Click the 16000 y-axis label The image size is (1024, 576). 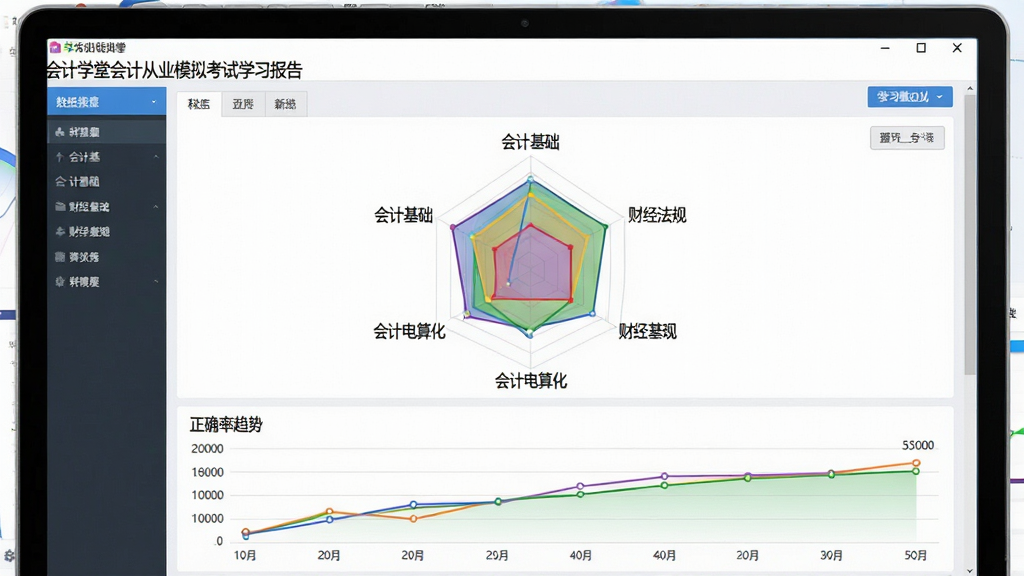(x=207, y=472)
